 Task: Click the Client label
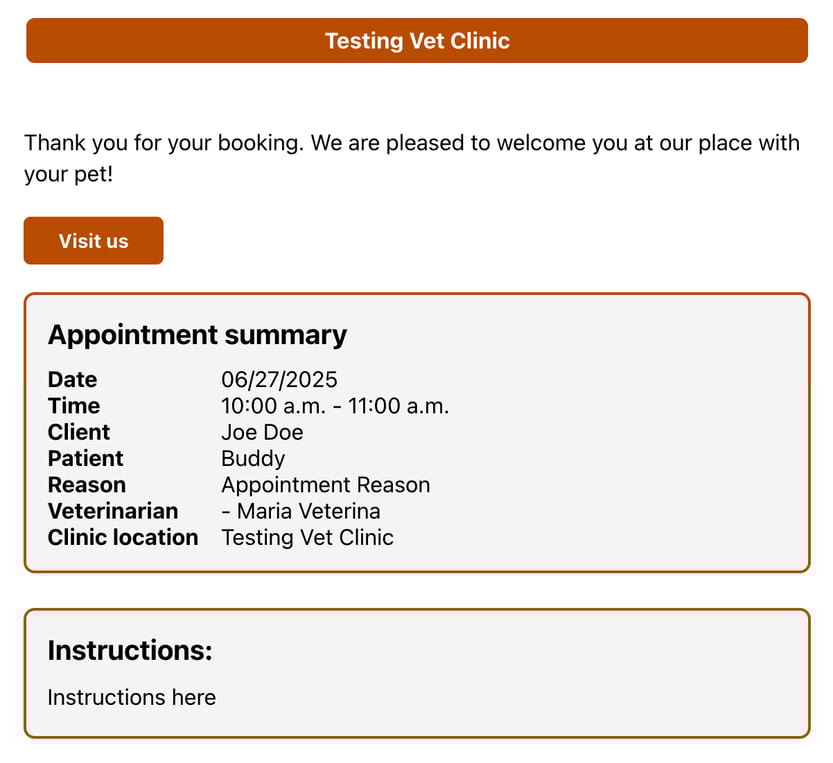[79, 432]
